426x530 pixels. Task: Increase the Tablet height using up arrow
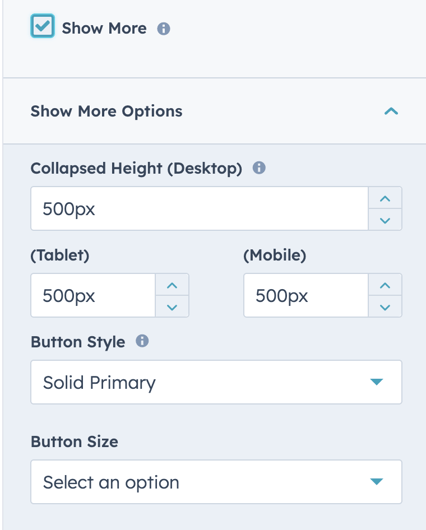[172, 285]
